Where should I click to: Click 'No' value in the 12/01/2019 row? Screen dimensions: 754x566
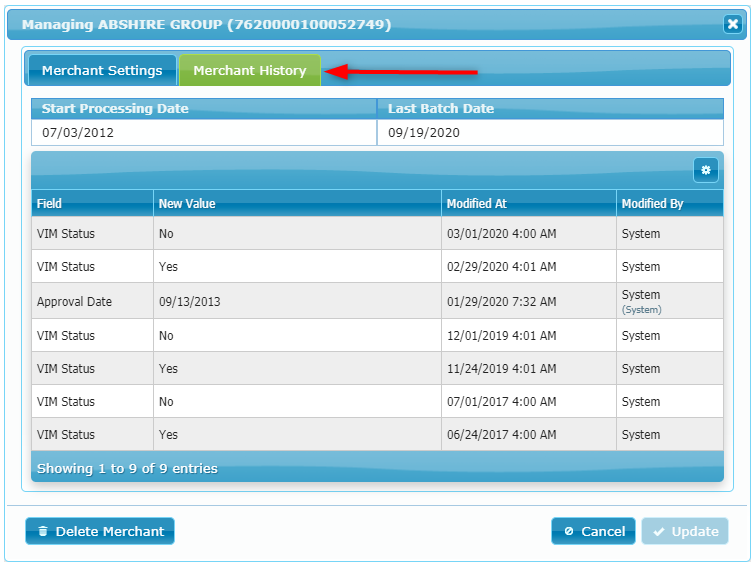pos(166,336)
